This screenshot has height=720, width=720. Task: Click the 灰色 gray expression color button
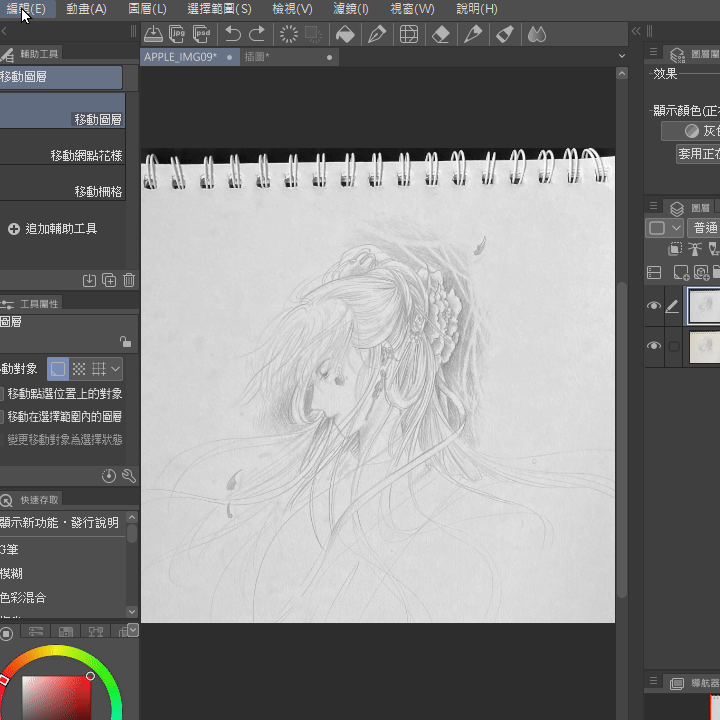pos(691,131)
